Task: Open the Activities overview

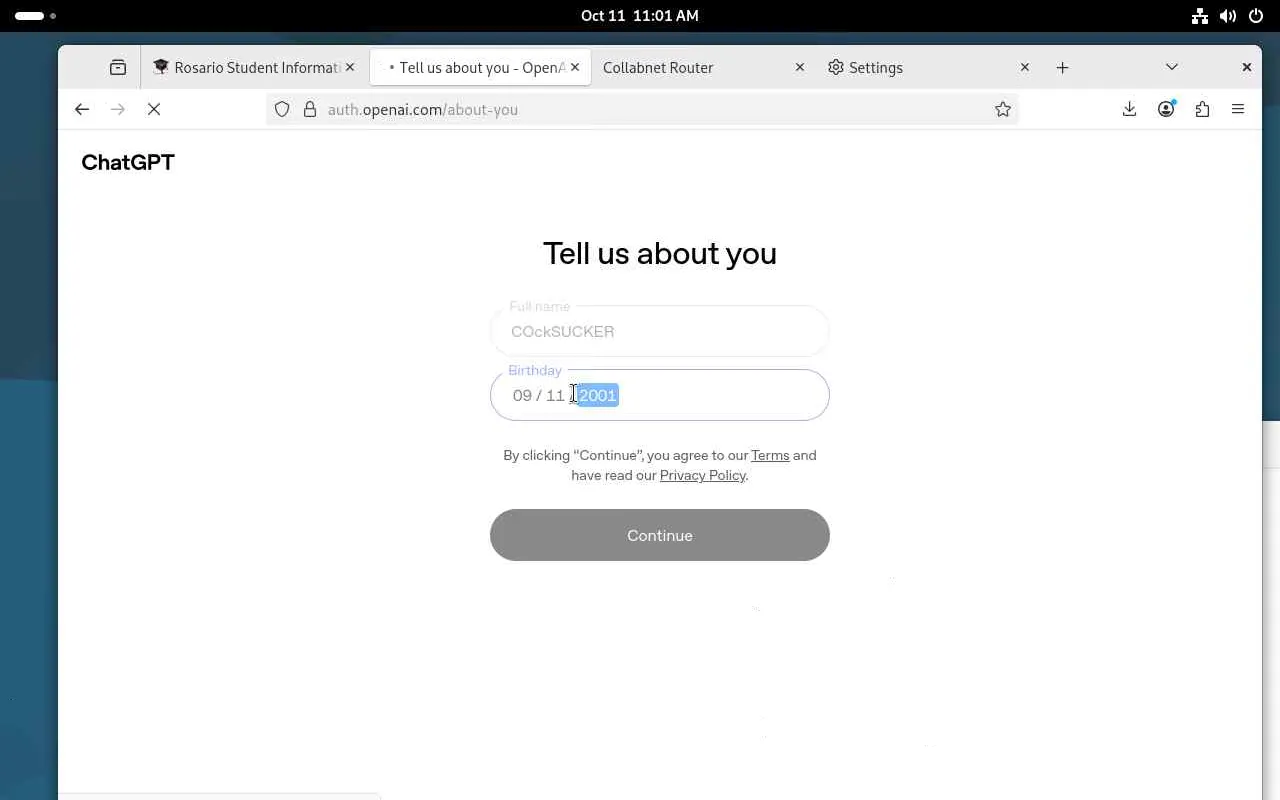Action: point(35,16)
